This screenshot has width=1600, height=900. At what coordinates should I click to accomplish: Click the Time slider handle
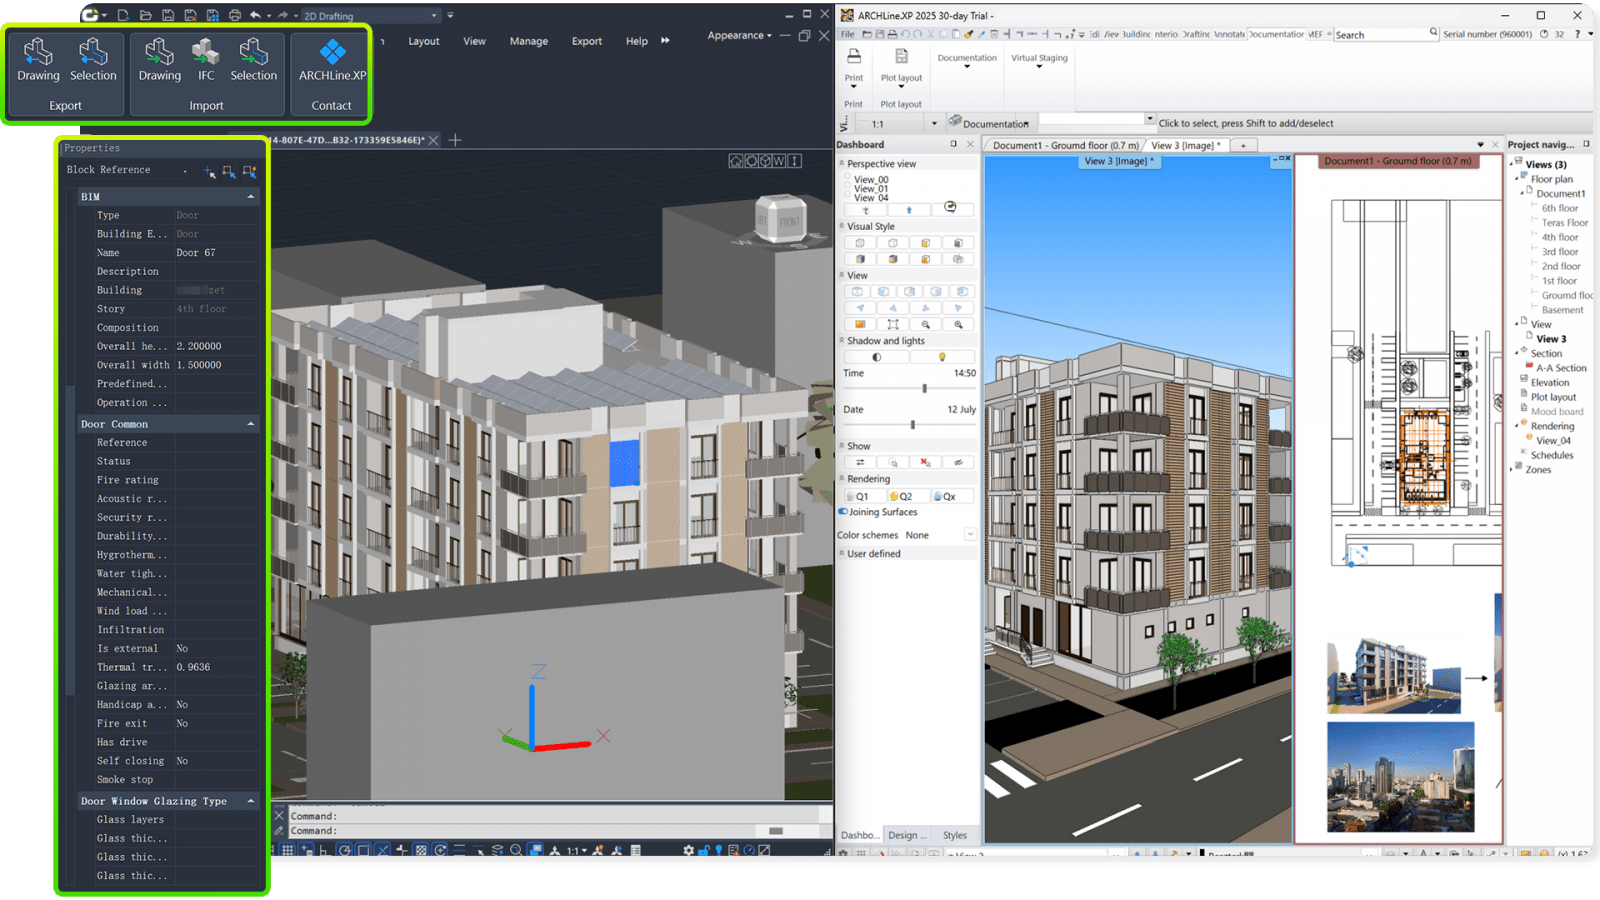[924, 388]
